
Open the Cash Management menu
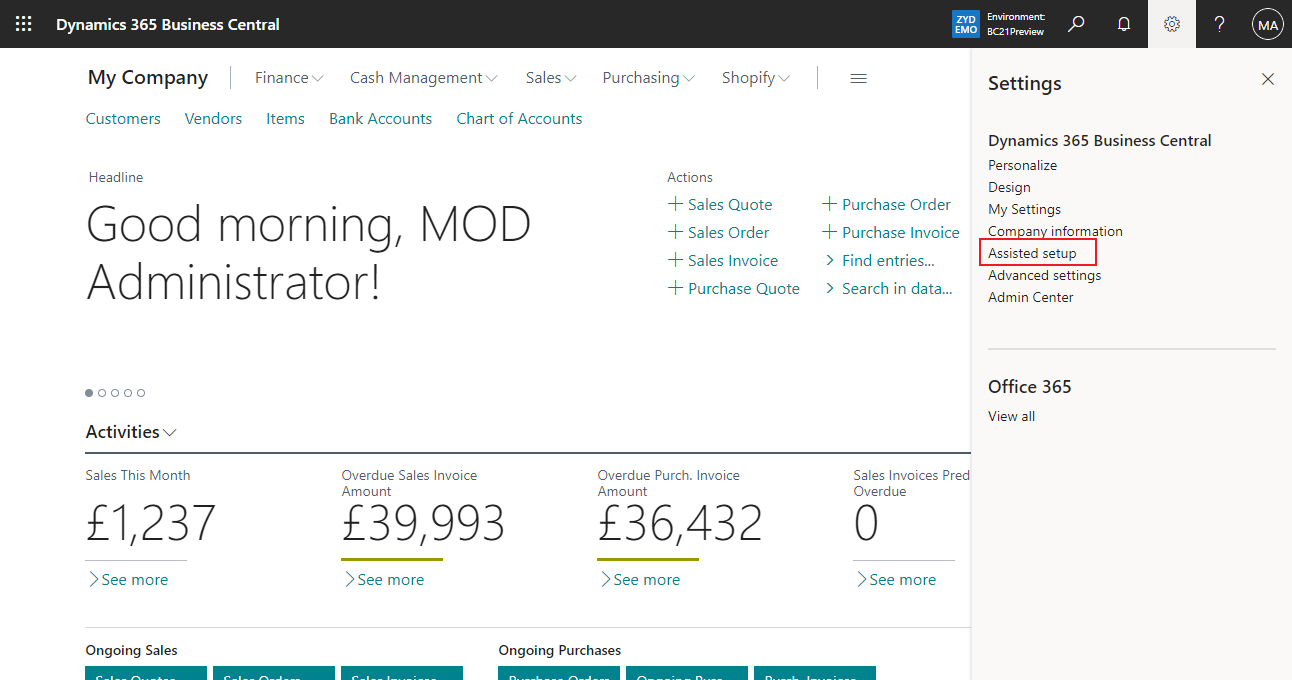(423, 77)
